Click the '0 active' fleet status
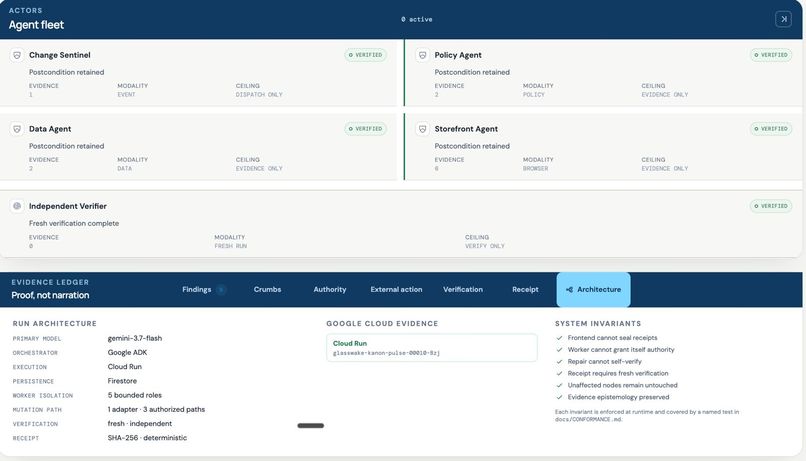This screenshot has width=806, height=461. point(417,20)
